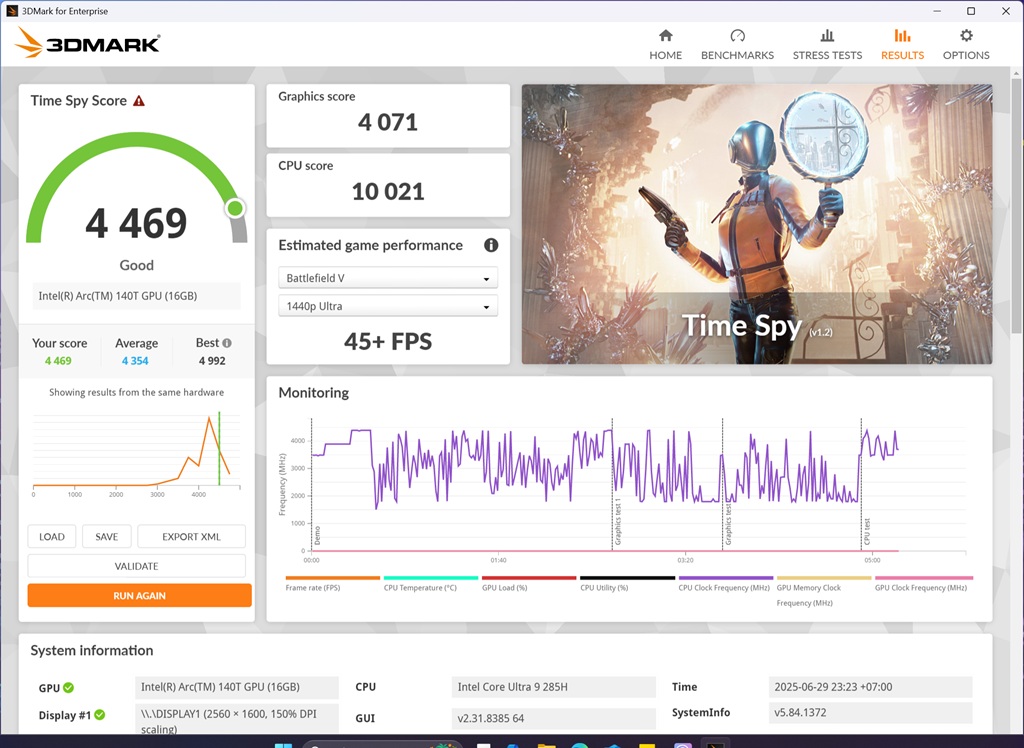Click the Monitoring heading
This screenshot has width=1024, height=748.
pos(313,393)
